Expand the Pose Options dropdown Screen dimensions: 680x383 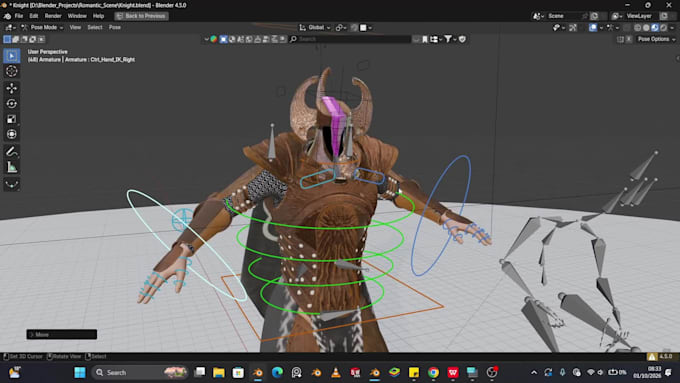(x=656, y=39)
